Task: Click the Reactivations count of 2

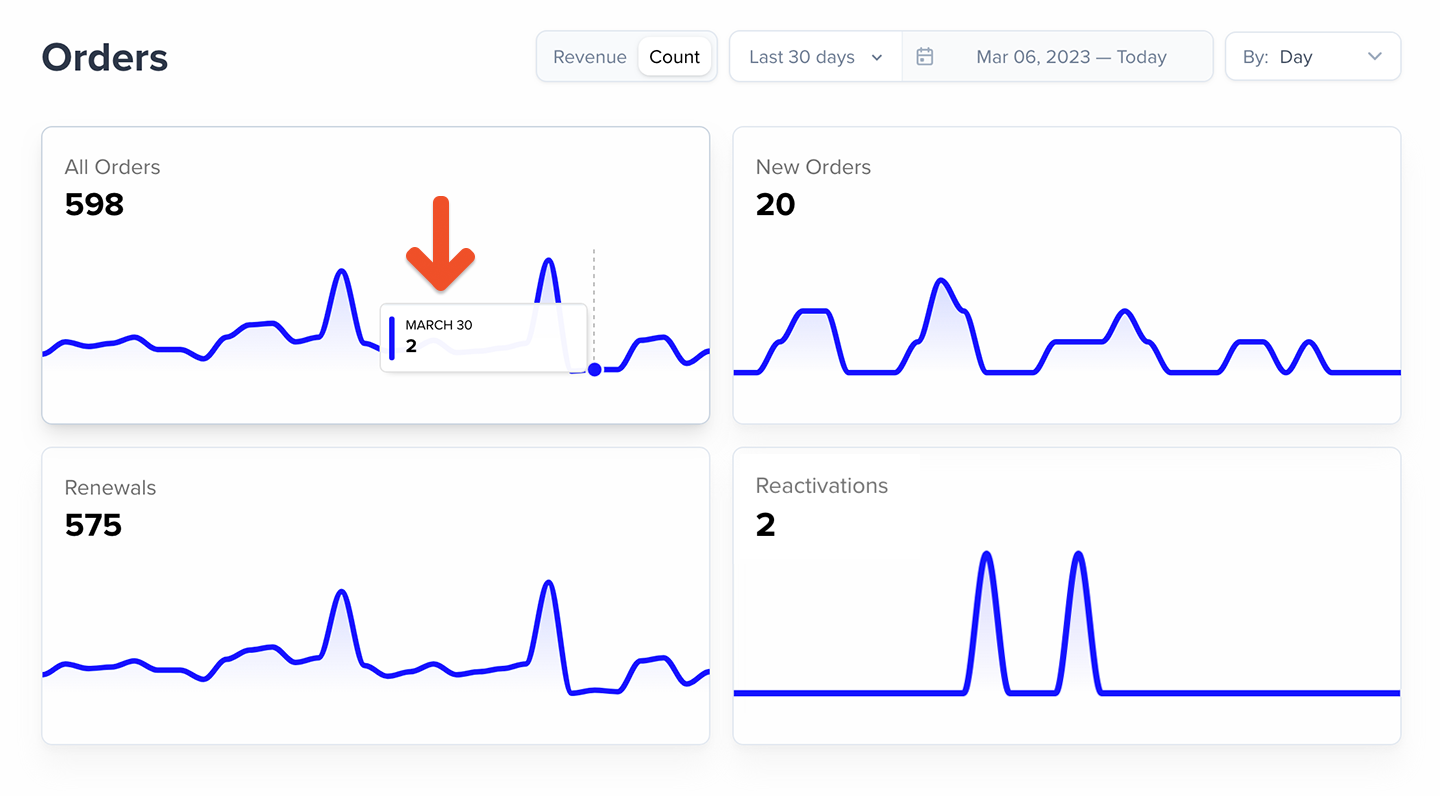Action: tap(765, 525)
